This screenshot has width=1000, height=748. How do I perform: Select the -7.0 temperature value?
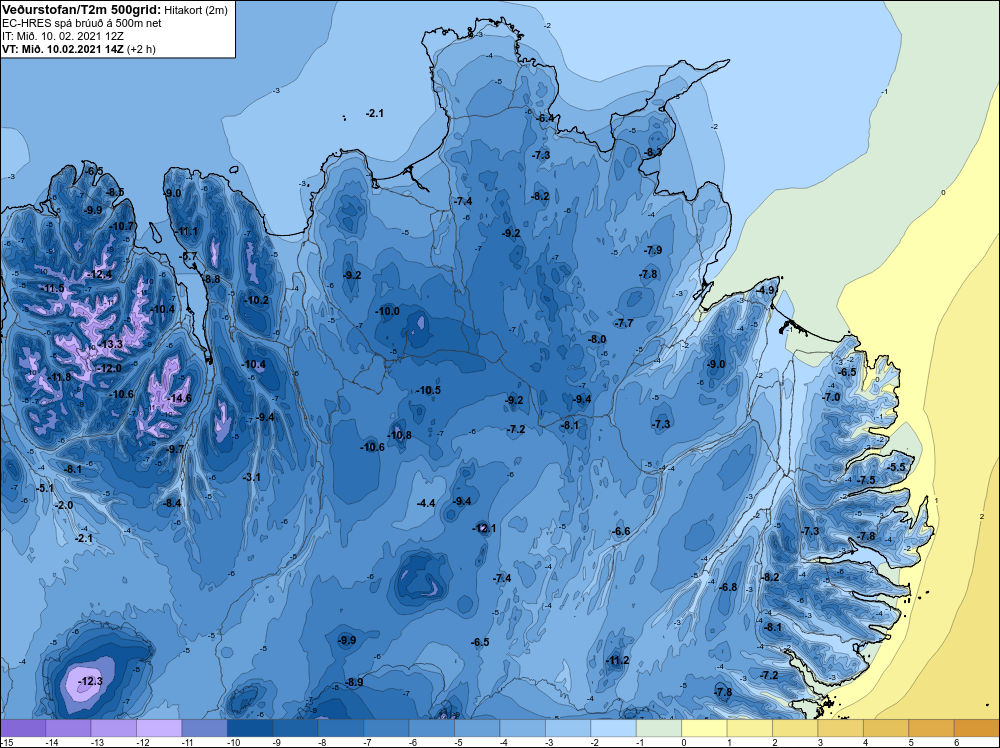click(x=831, y=397)
